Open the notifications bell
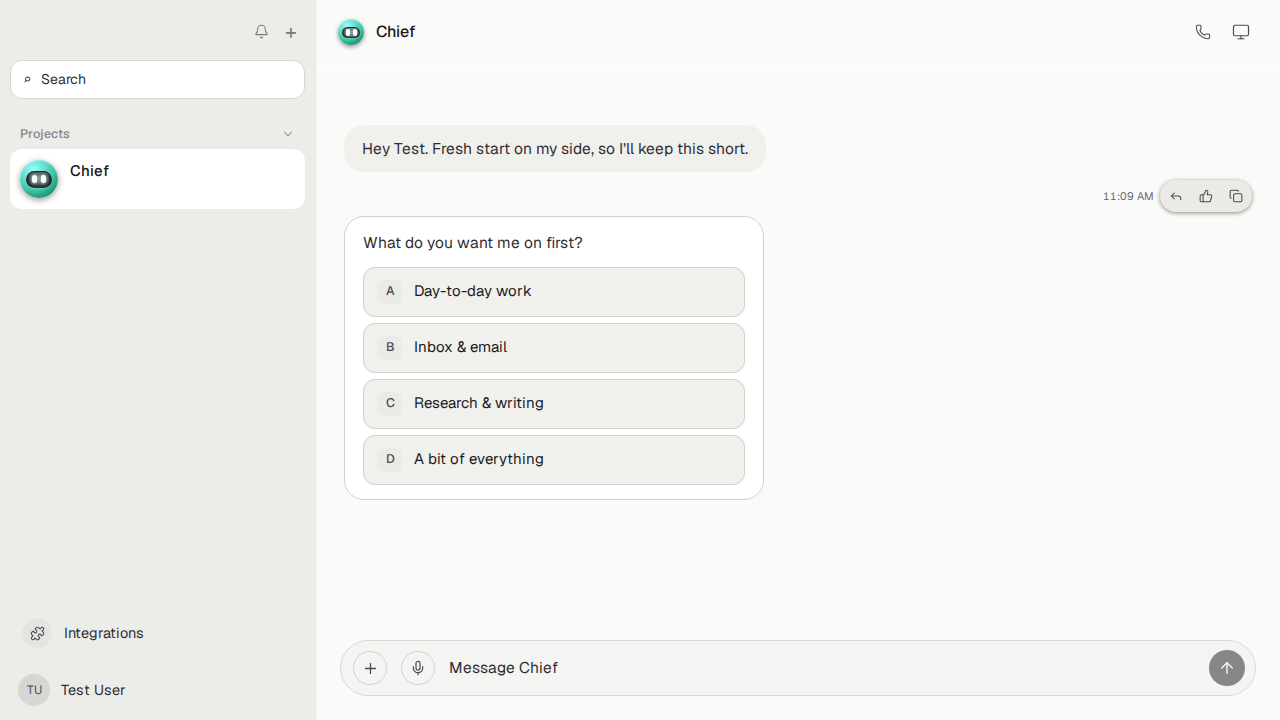 click(x=261, y=32)
